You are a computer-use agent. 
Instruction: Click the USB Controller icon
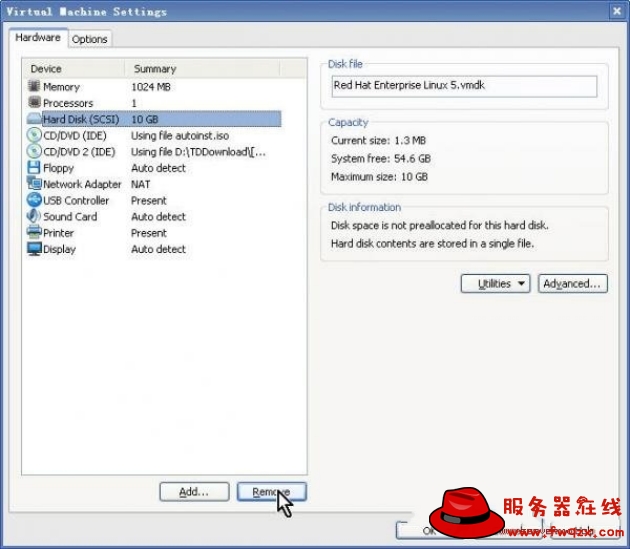click(34, 200)
